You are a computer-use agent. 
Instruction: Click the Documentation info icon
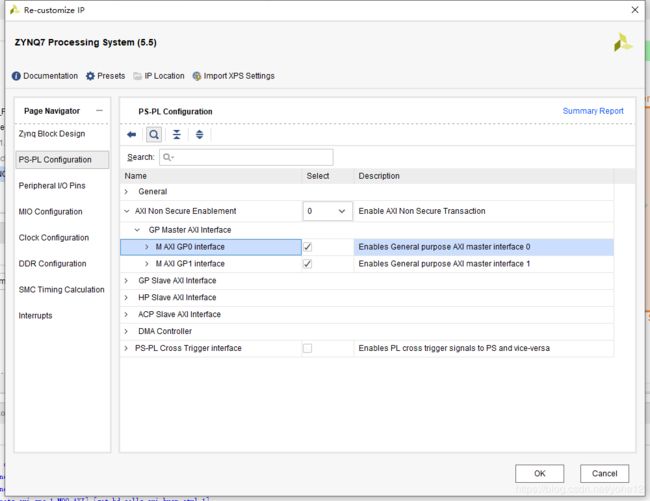pos(16,76)
